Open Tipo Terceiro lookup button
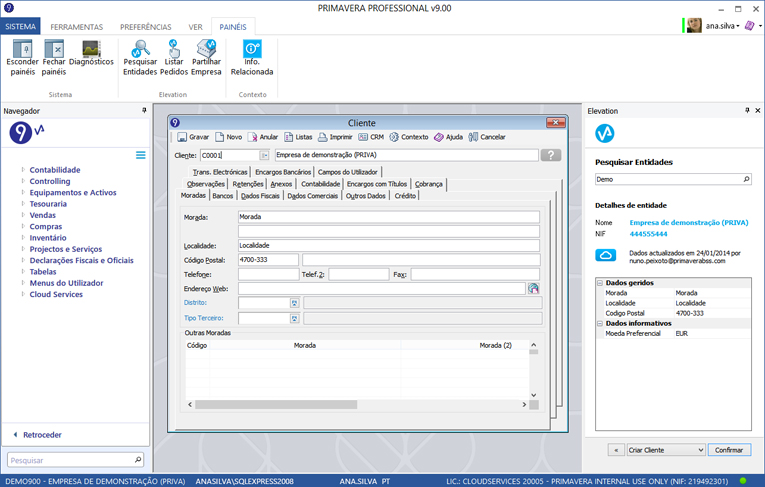 (x=294, y=318)
